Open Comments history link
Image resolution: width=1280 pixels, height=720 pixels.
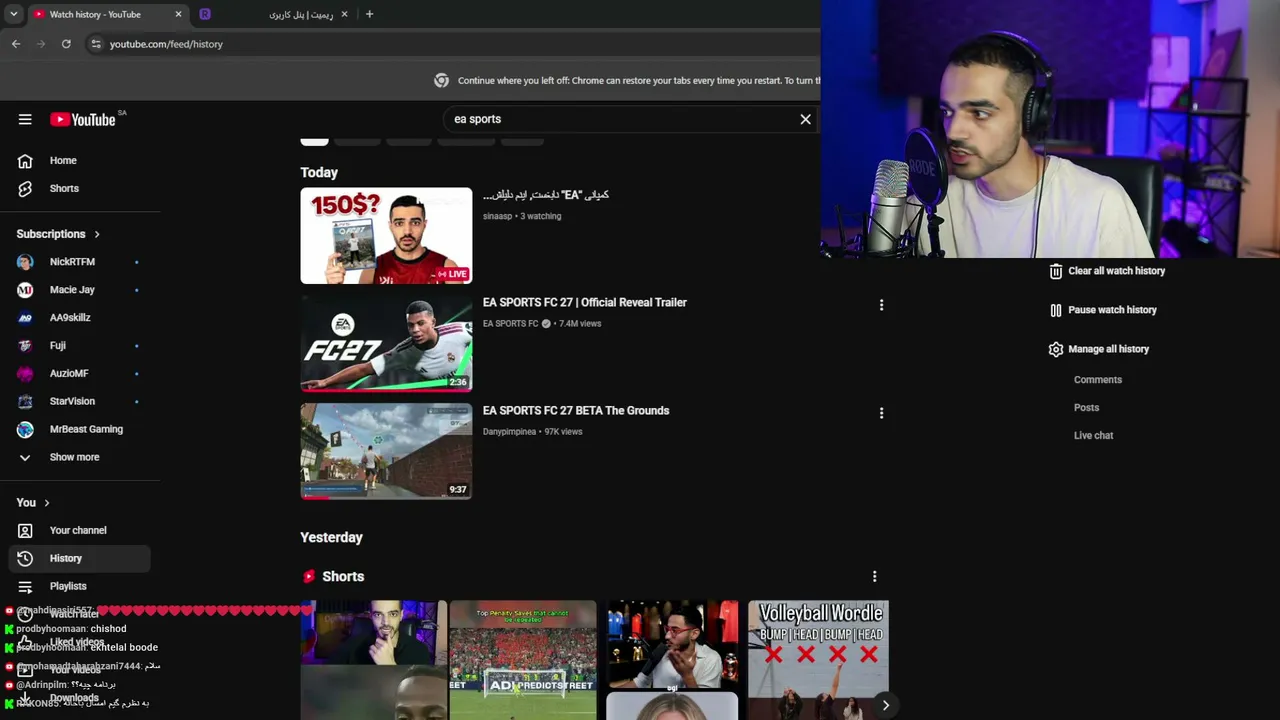tap(1098, 380)
